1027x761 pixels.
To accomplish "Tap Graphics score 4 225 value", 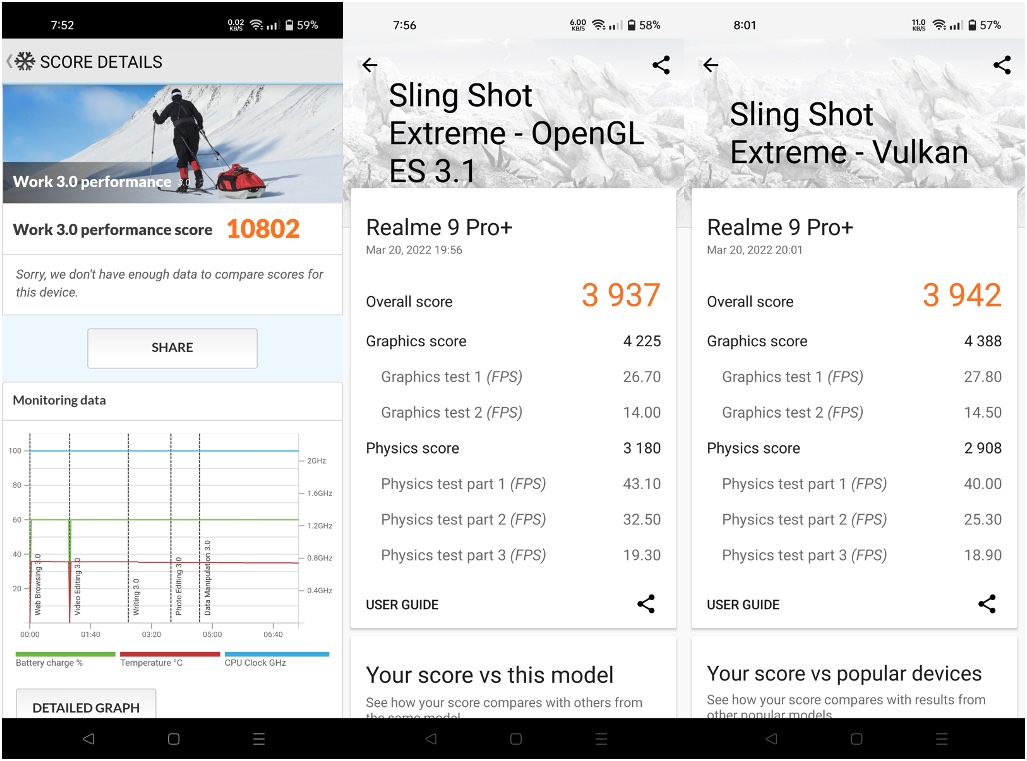I will pyautogui.click(x=642, y=341).
